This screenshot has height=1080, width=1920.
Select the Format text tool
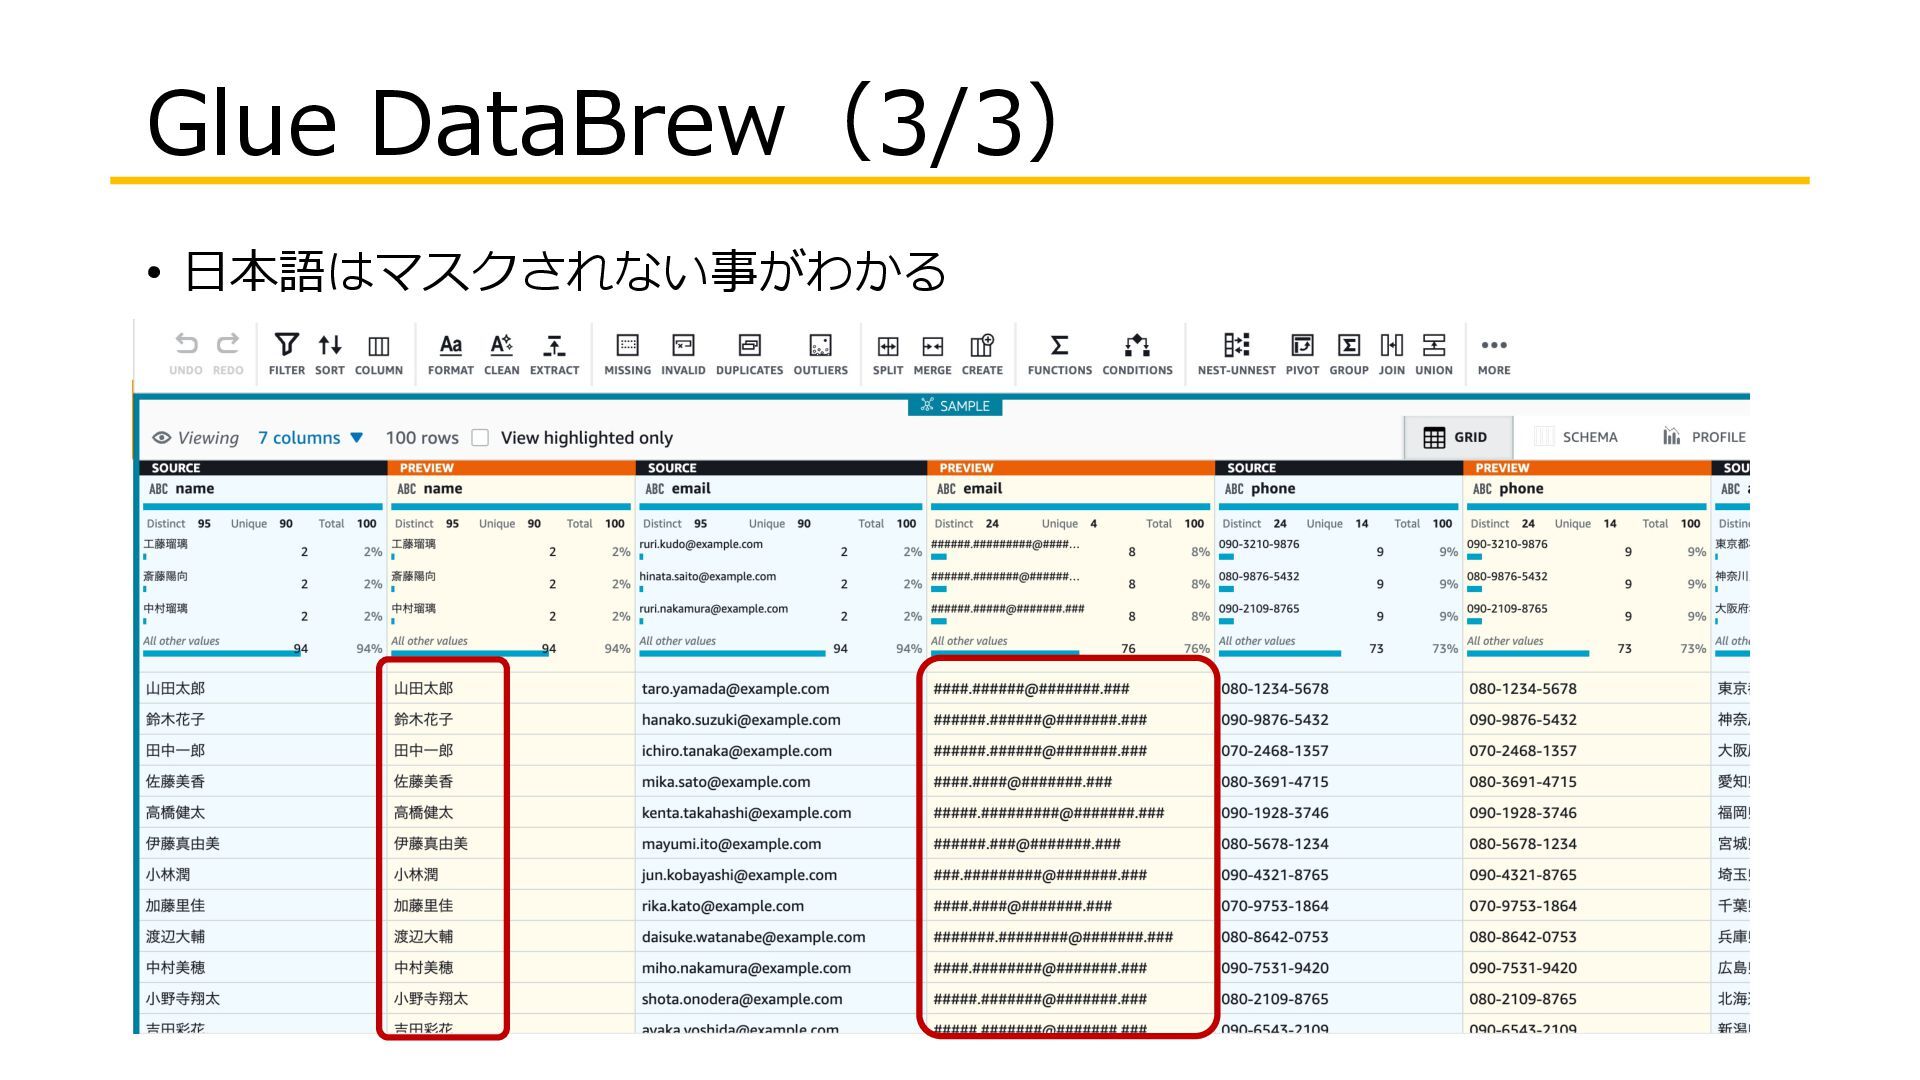click(x=450, y=346)
